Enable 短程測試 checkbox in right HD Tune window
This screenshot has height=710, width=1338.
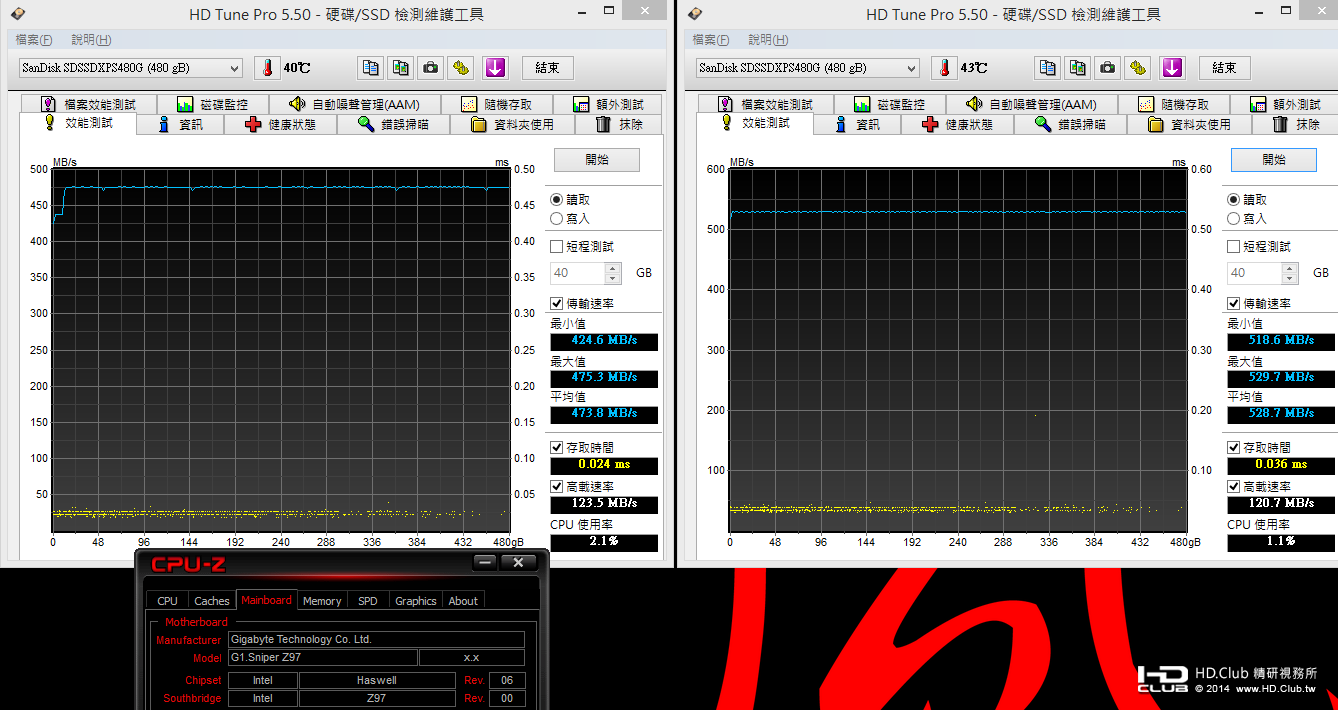1234,246
